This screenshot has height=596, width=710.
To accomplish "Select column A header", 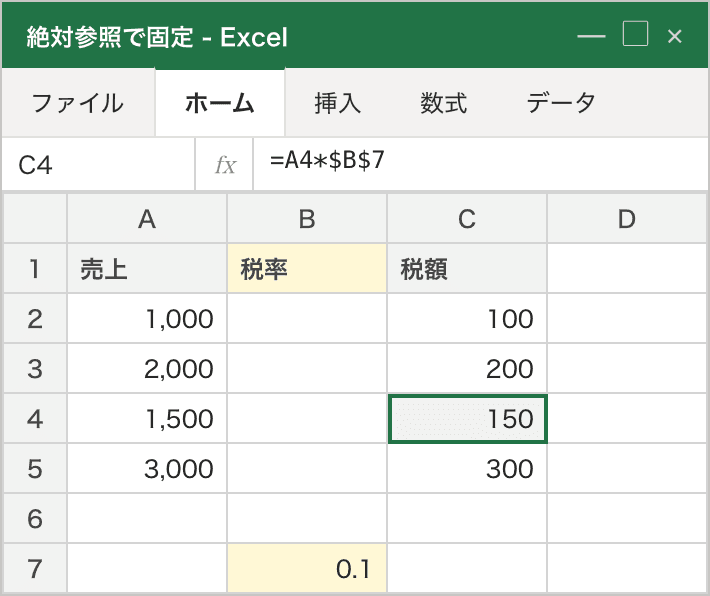I will pyautogui.click(x=147, y=219).
